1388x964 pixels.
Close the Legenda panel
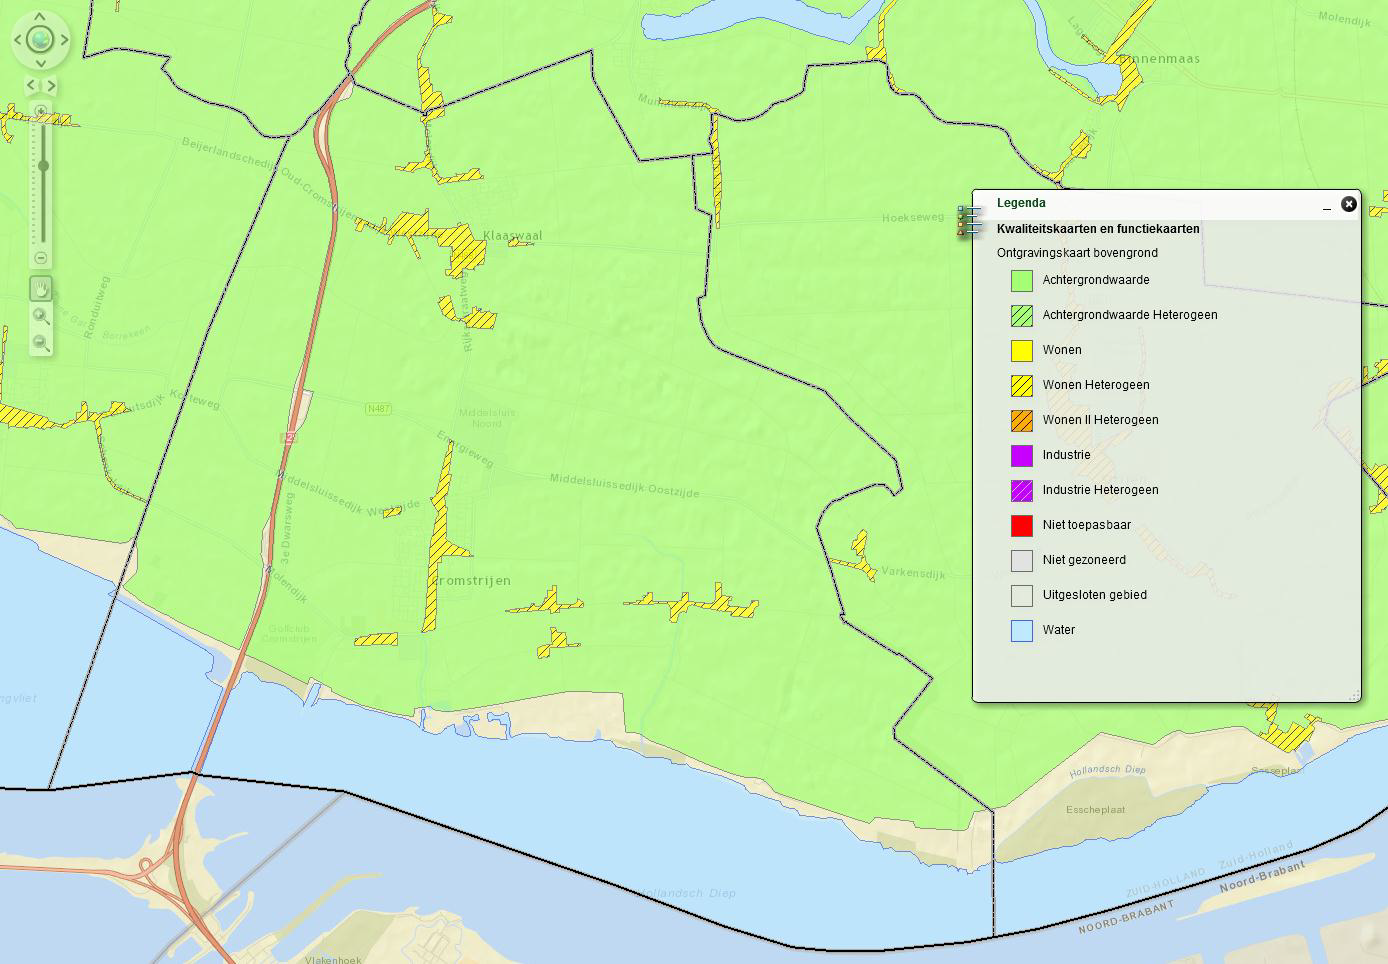click(x=1349, y=204)
